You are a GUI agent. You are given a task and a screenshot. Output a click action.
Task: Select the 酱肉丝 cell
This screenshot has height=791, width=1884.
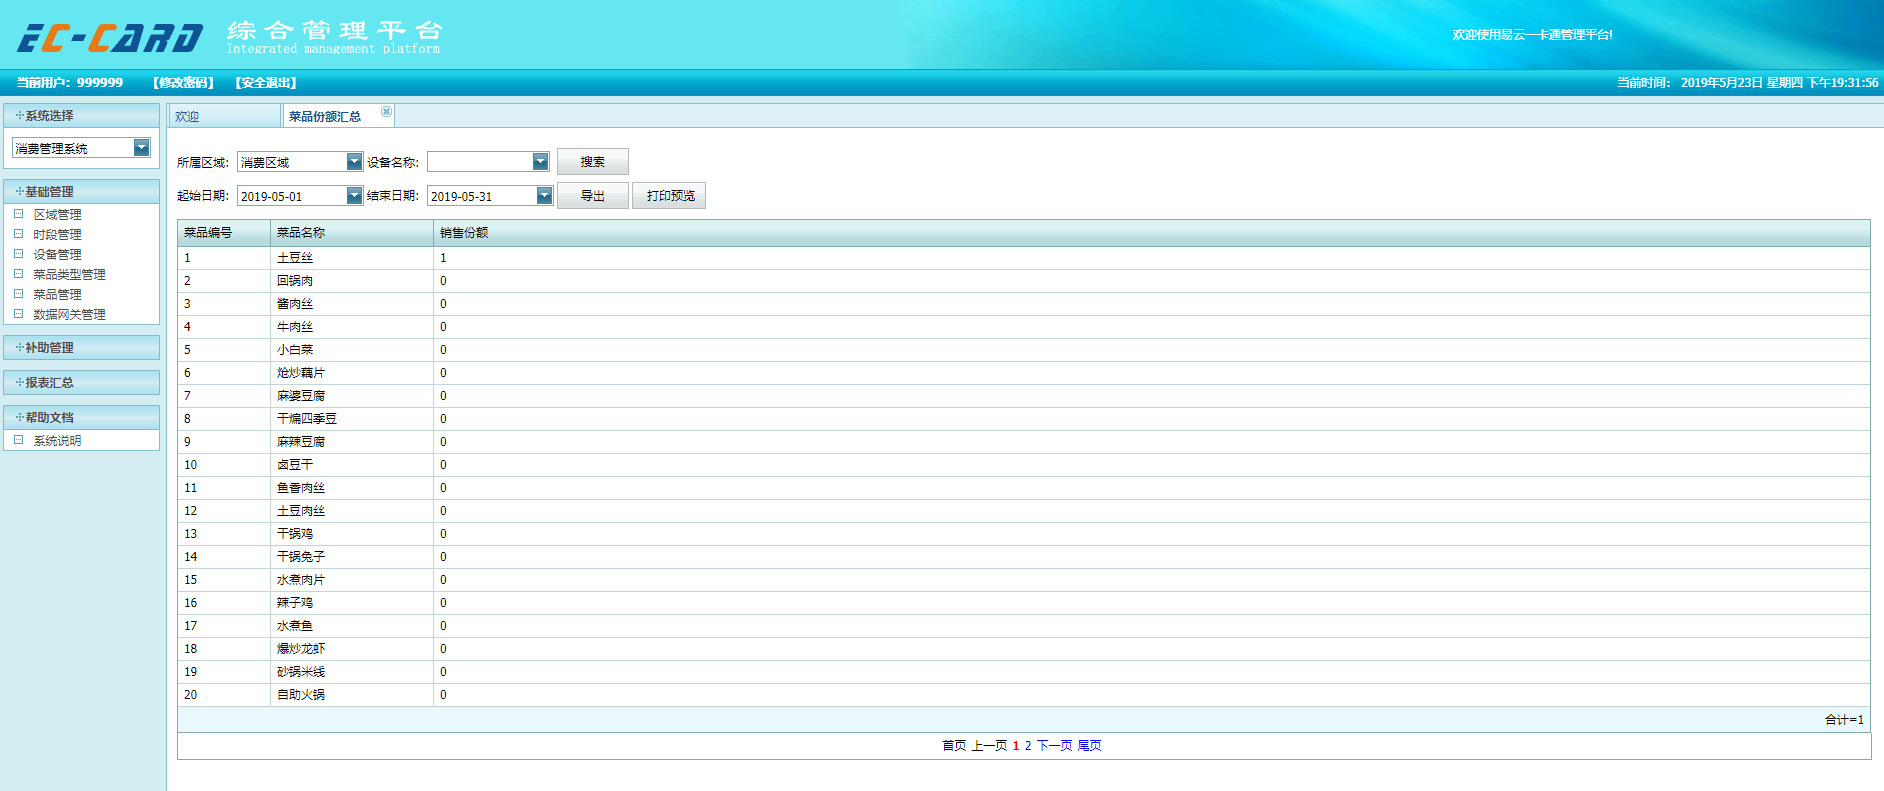pos(352,304)
